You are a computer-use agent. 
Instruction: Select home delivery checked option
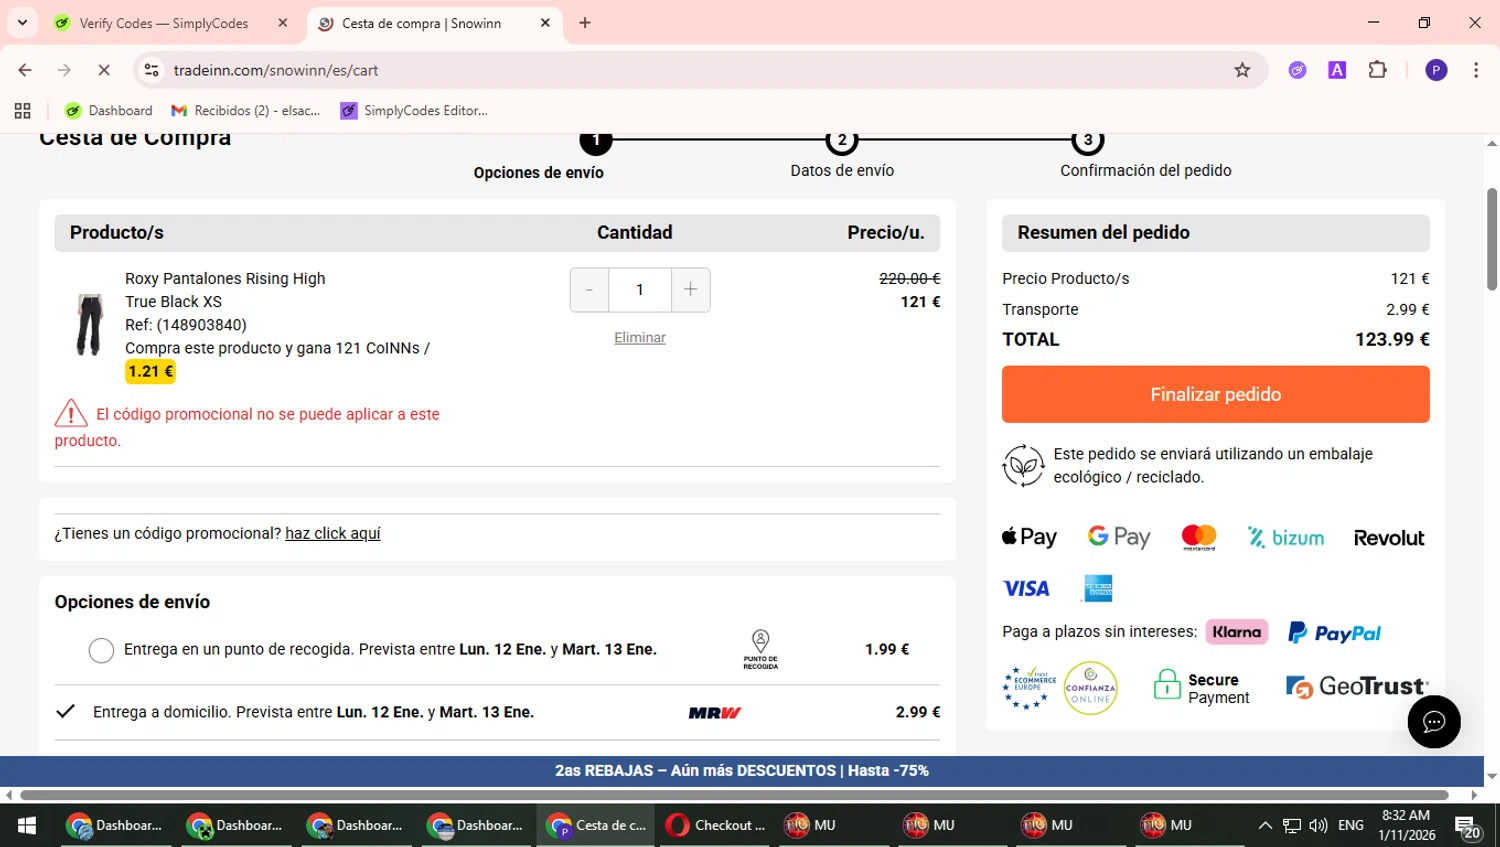pos(66,712)
